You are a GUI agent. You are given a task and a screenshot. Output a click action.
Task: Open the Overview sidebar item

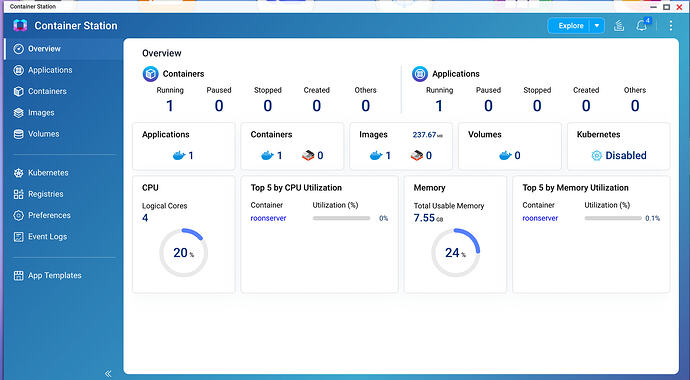pos(62,49)
